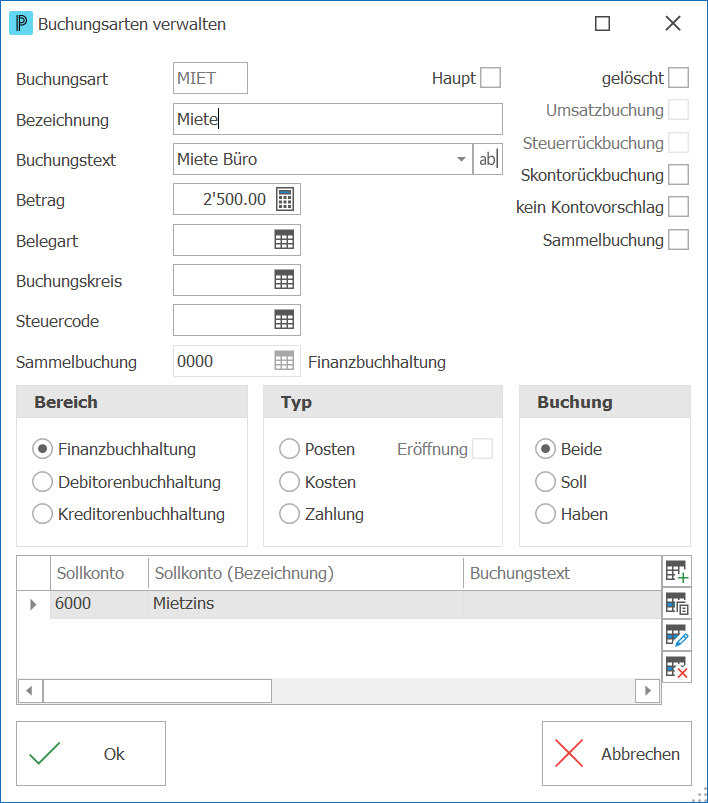The image size is (708, 803).
Task: Click the scroll right arrow of the table
Action: [648, 691]
